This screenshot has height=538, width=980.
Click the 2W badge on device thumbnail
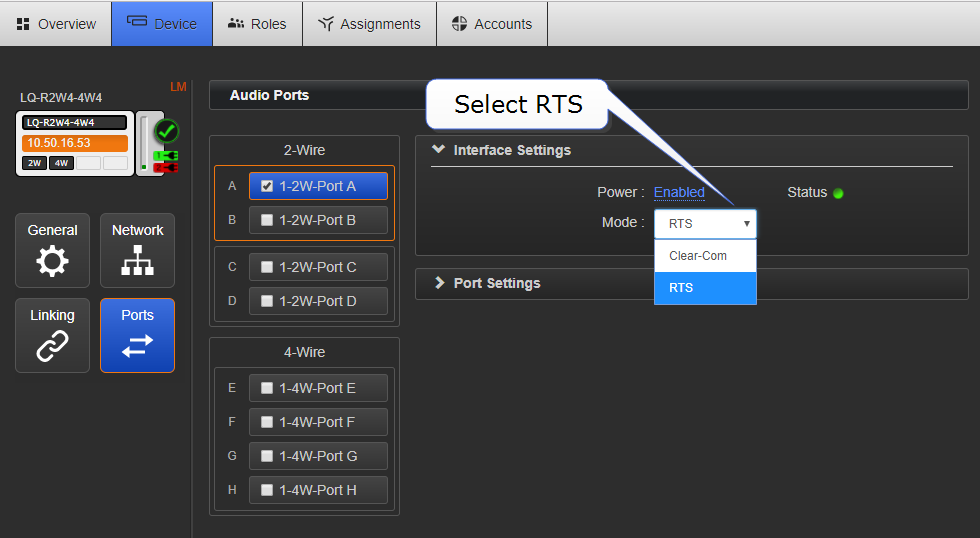[34, 163]
